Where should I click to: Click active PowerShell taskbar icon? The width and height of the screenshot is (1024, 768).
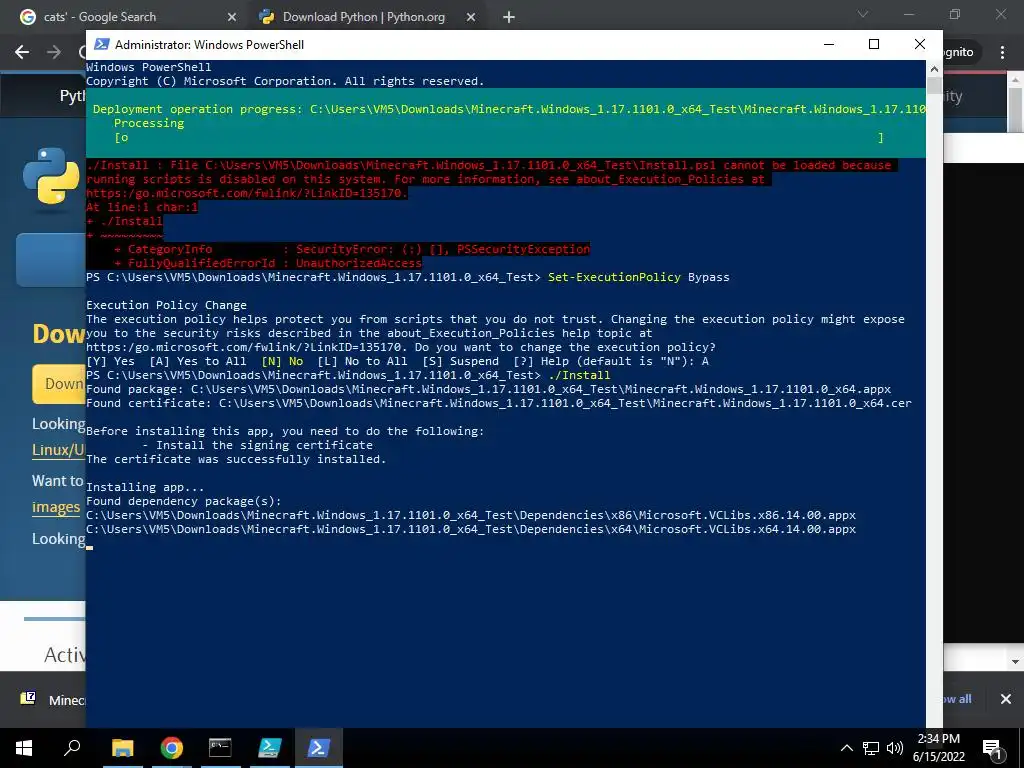318,748
